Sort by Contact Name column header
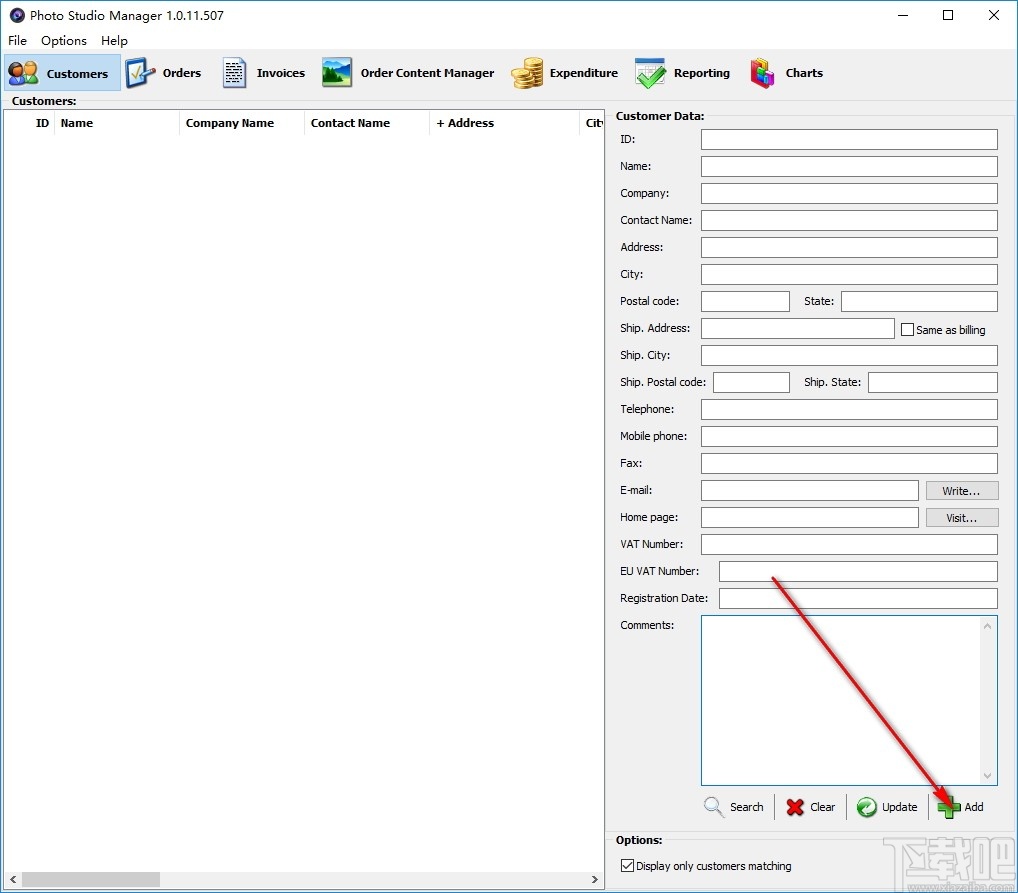This screenshot has height=893, width=1018. click(x=367, y=123)
